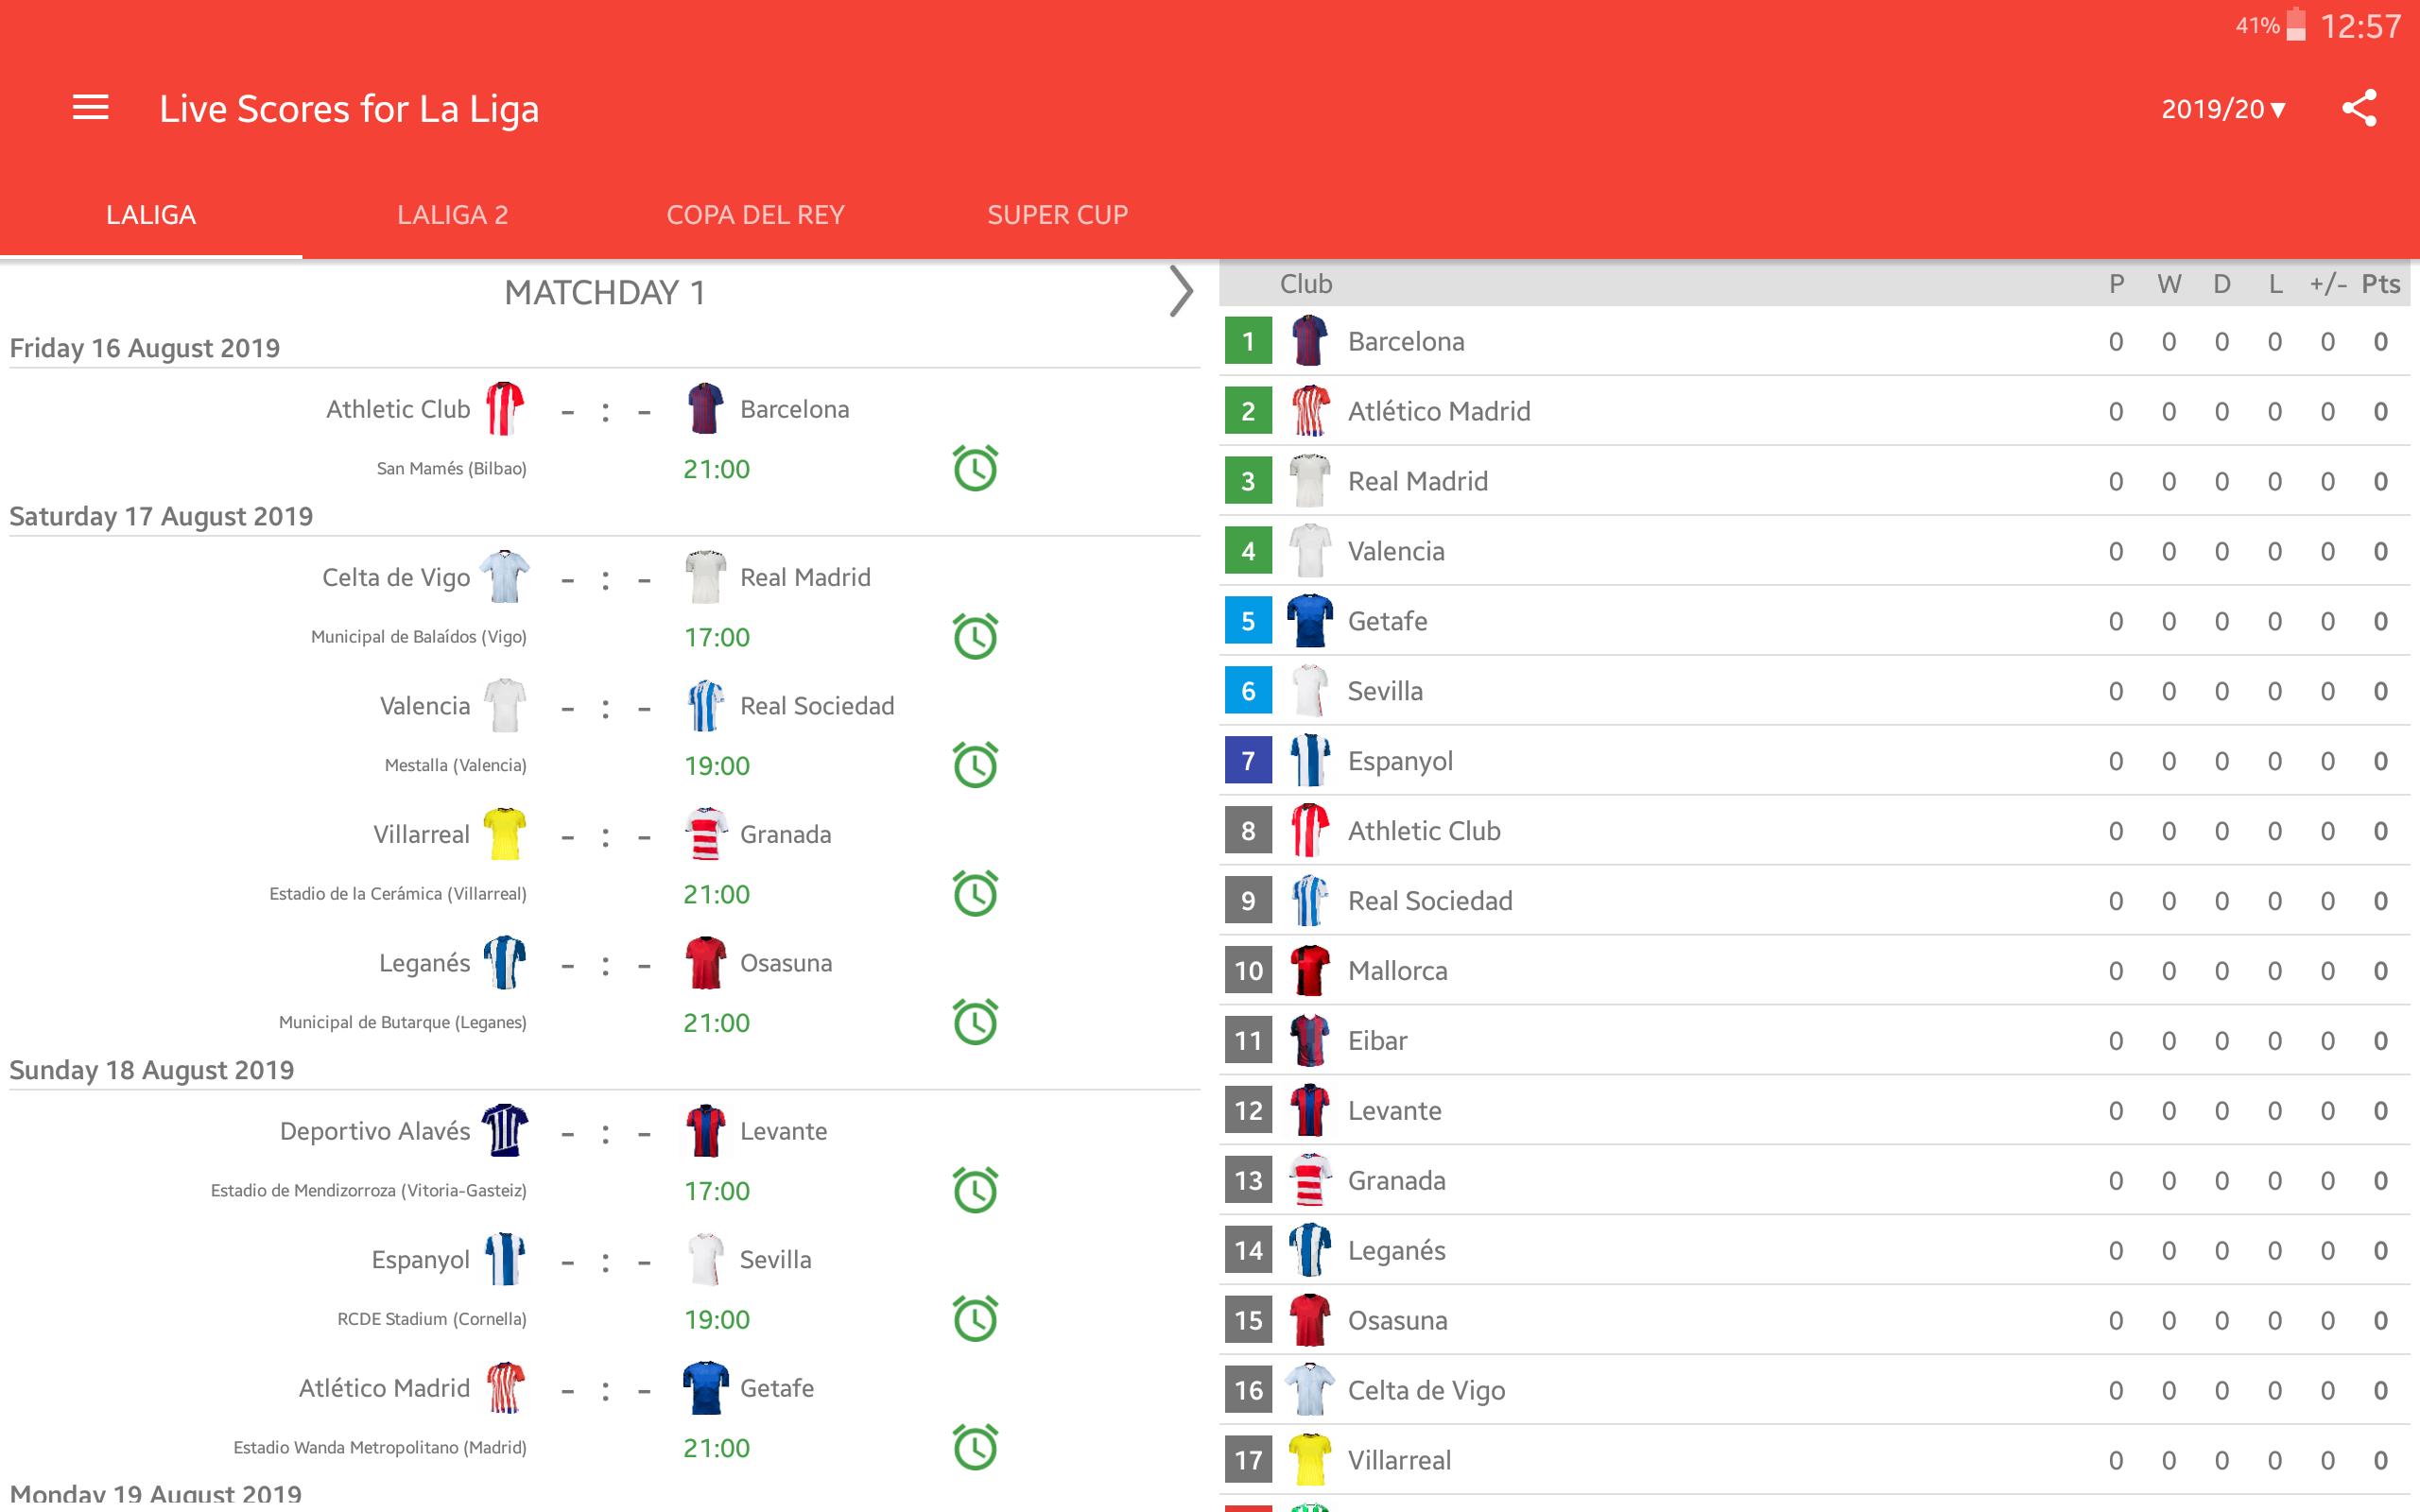Image resolution: width=2420 pixels, height=1512 pixels.
Task: Open the hamburger menu in the top left
Action: tap(91, 108)
